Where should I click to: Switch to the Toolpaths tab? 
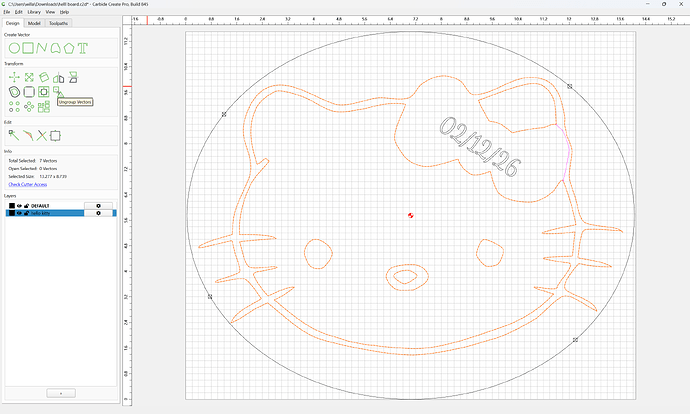point(59,23)
